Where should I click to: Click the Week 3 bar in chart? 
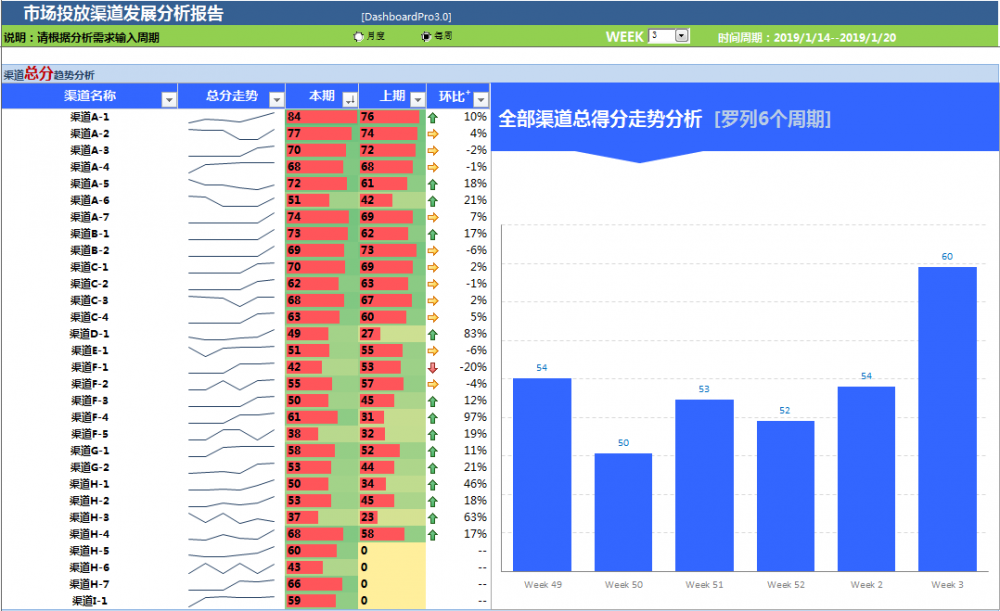(947, 418)
